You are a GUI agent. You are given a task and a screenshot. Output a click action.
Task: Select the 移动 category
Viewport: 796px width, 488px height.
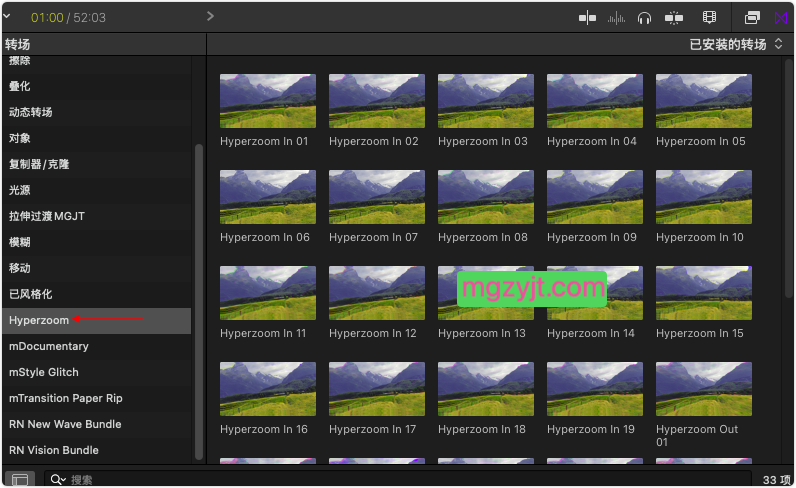tap(96, 268)
